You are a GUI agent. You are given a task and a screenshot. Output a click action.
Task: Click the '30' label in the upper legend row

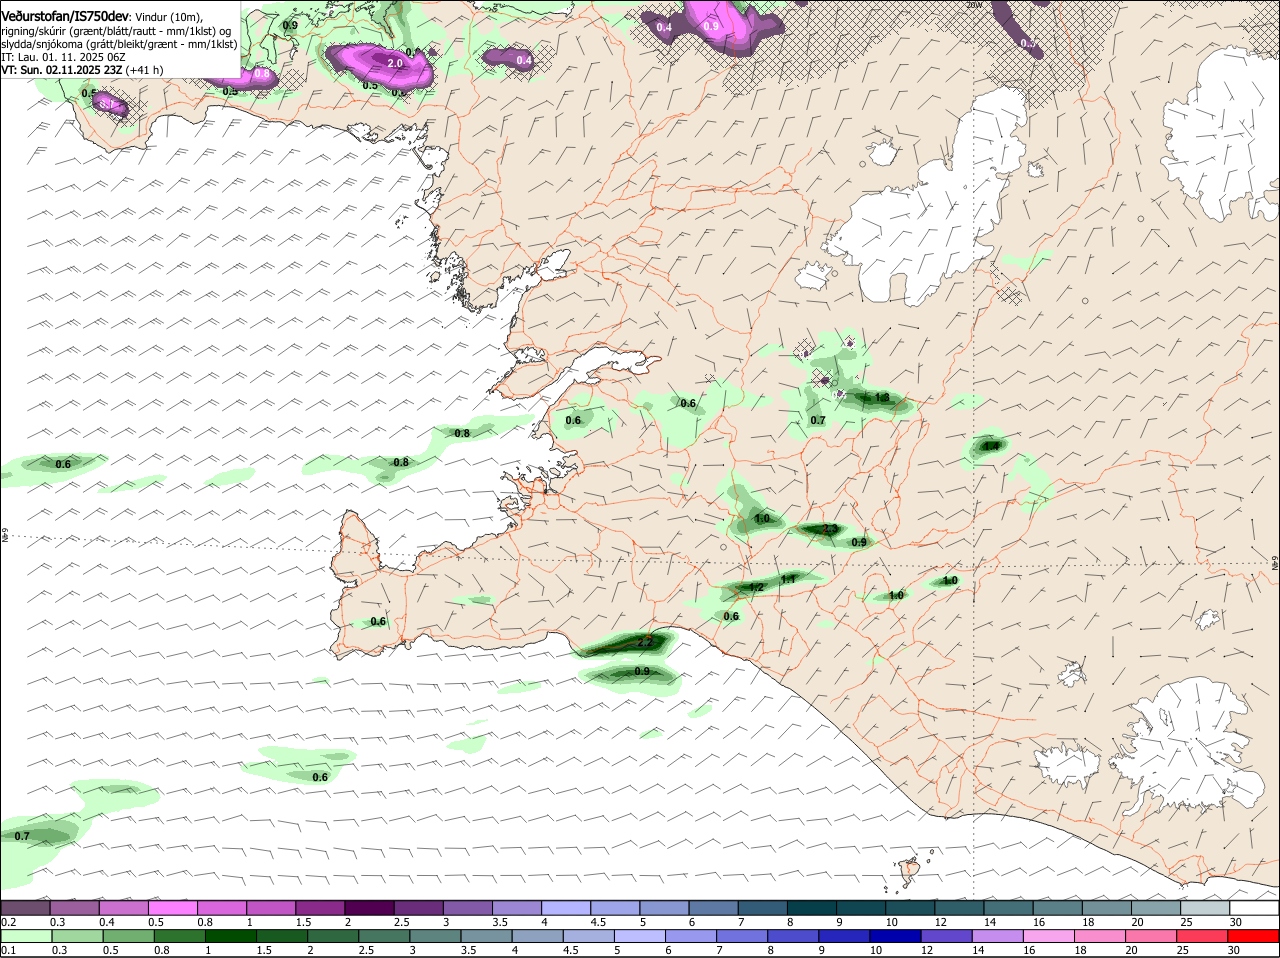click(1235, 922)
